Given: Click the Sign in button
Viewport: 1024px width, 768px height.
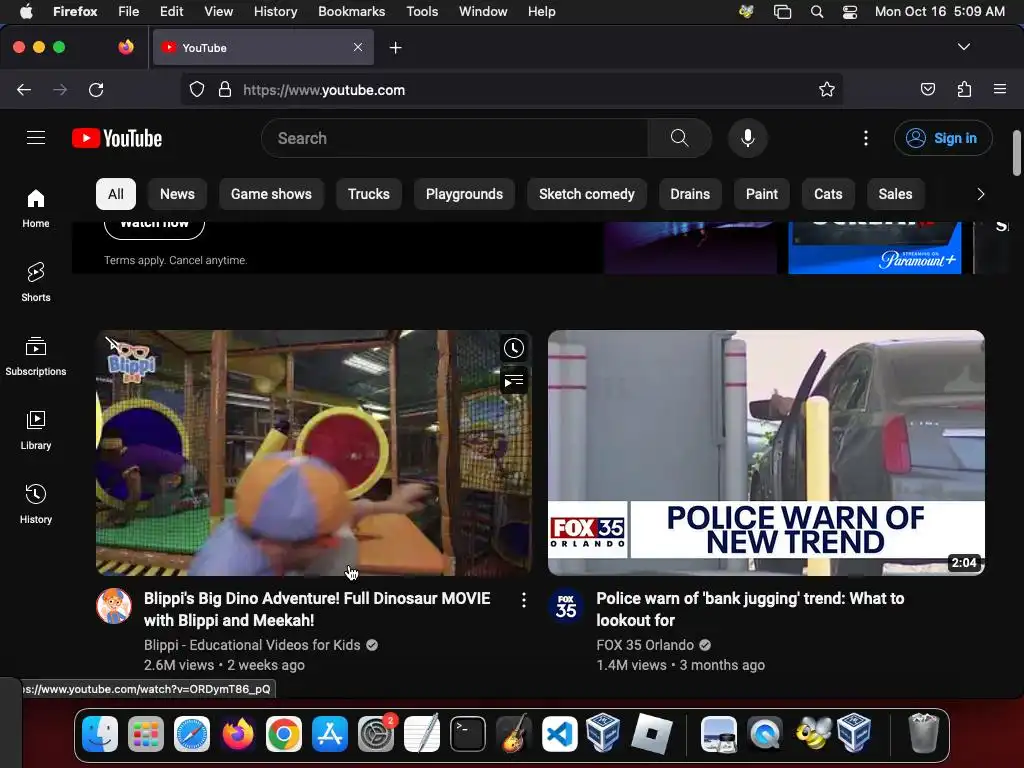Looking at the screenshot, I should click(x=943, y=138).
